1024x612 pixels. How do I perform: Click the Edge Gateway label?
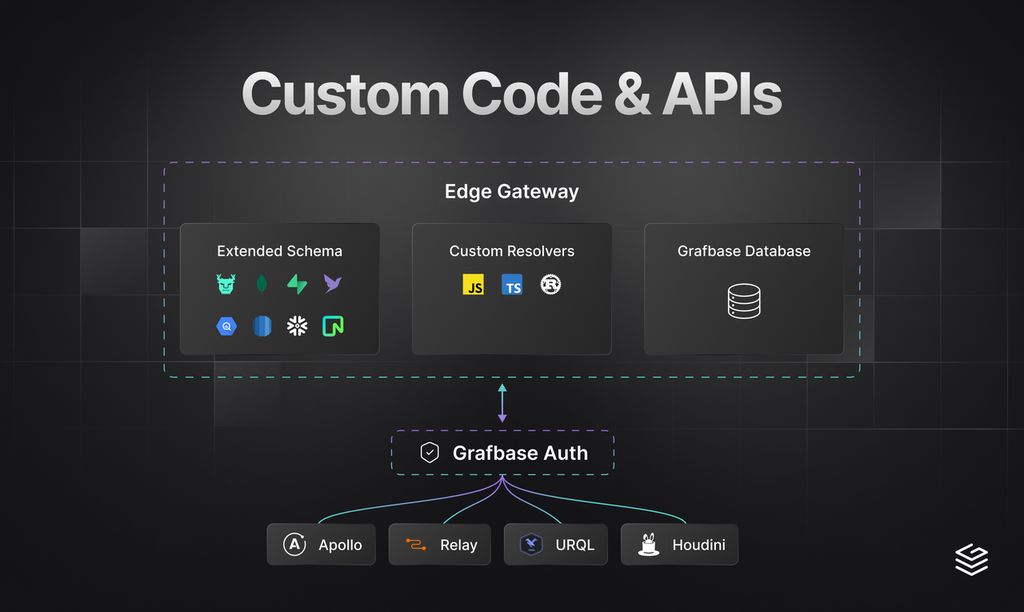512,191
